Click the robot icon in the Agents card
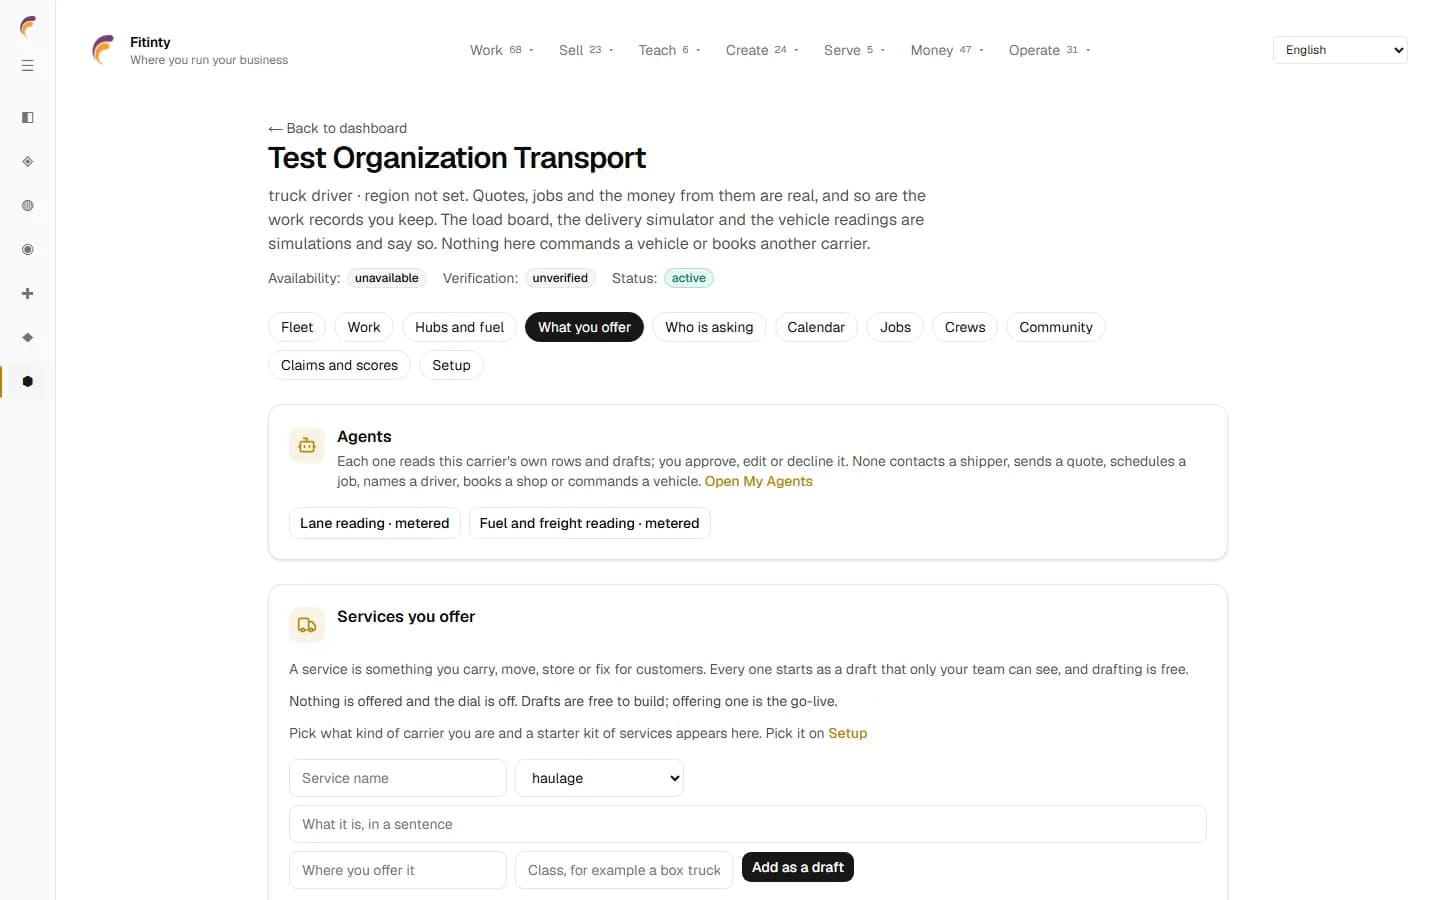The width and height of the screenshot is (1440, 900). tap(307, 446)
